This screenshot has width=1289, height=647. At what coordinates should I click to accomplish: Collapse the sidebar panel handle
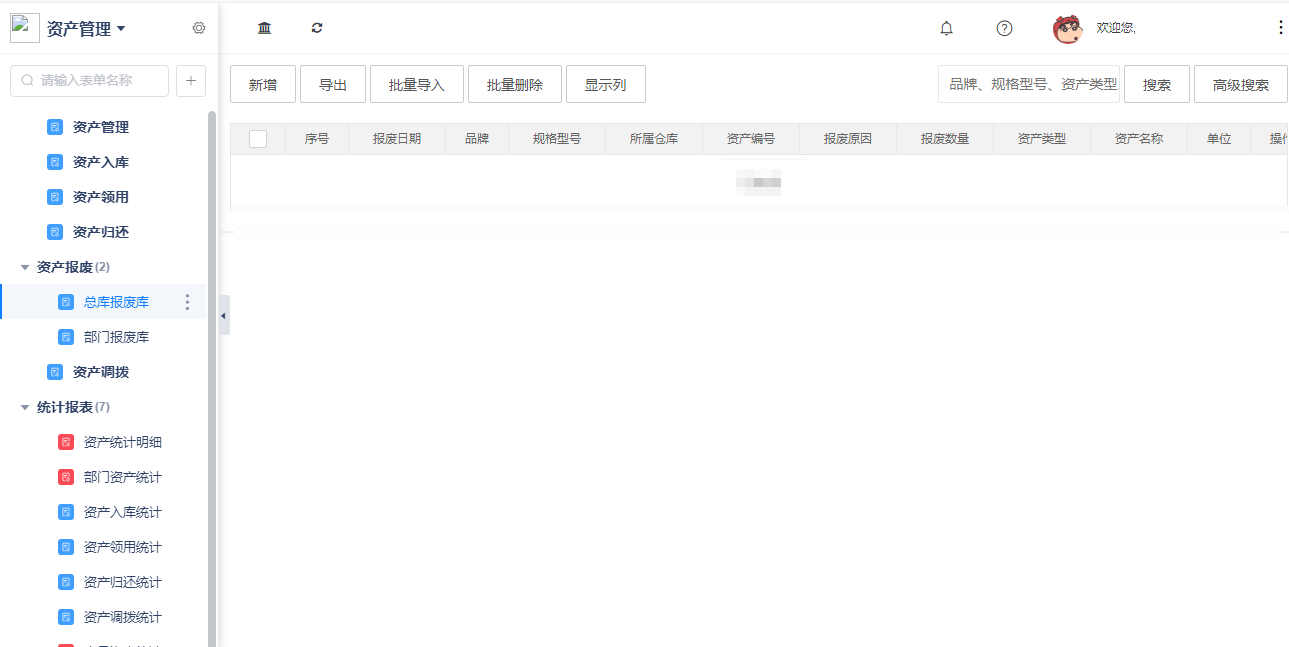point(224,315)
